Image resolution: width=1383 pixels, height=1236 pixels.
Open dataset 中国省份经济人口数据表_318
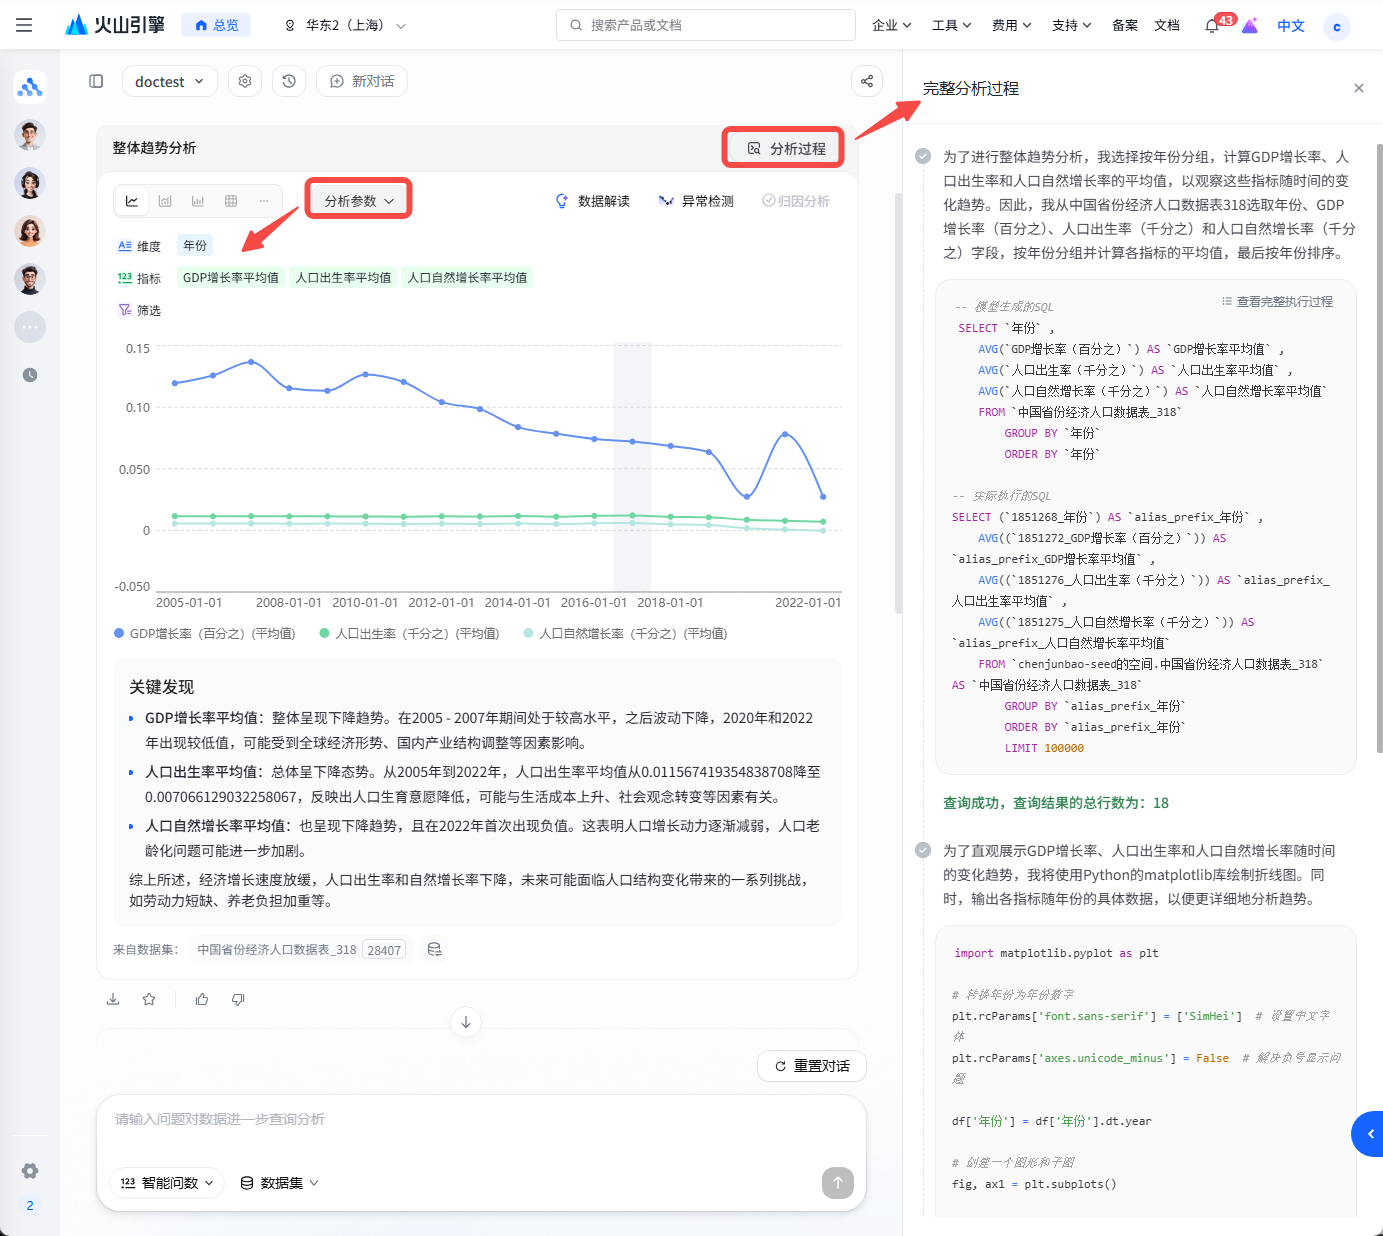coord(277,950)
